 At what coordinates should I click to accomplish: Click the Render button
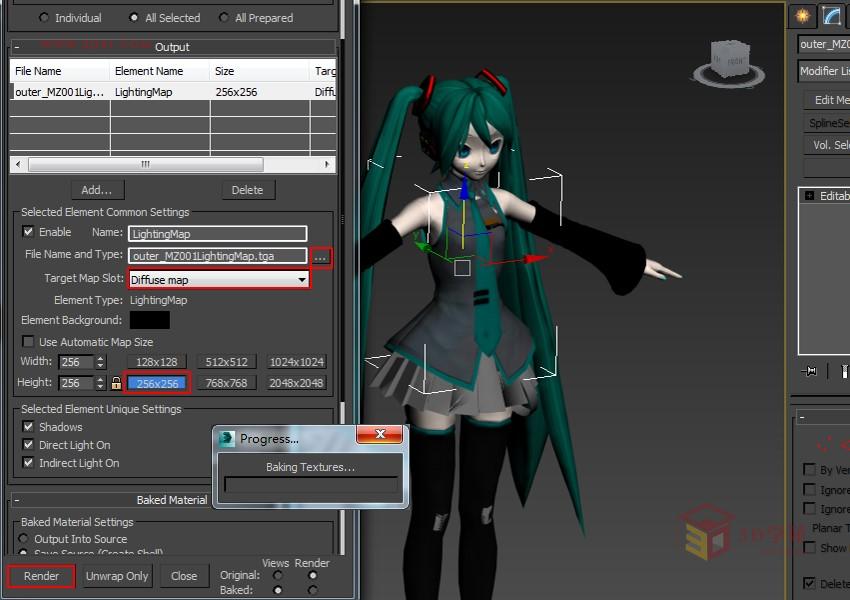[41, 576]
